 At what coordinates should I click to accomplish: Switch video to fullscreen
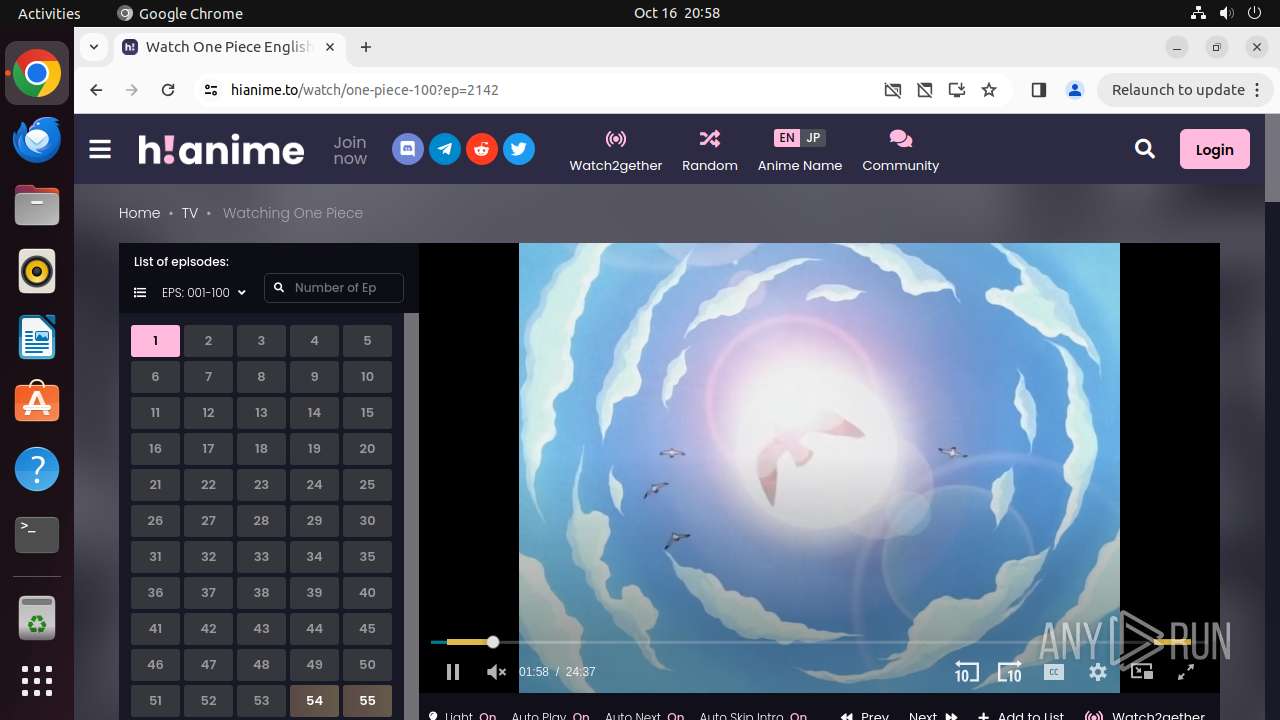1186,672
